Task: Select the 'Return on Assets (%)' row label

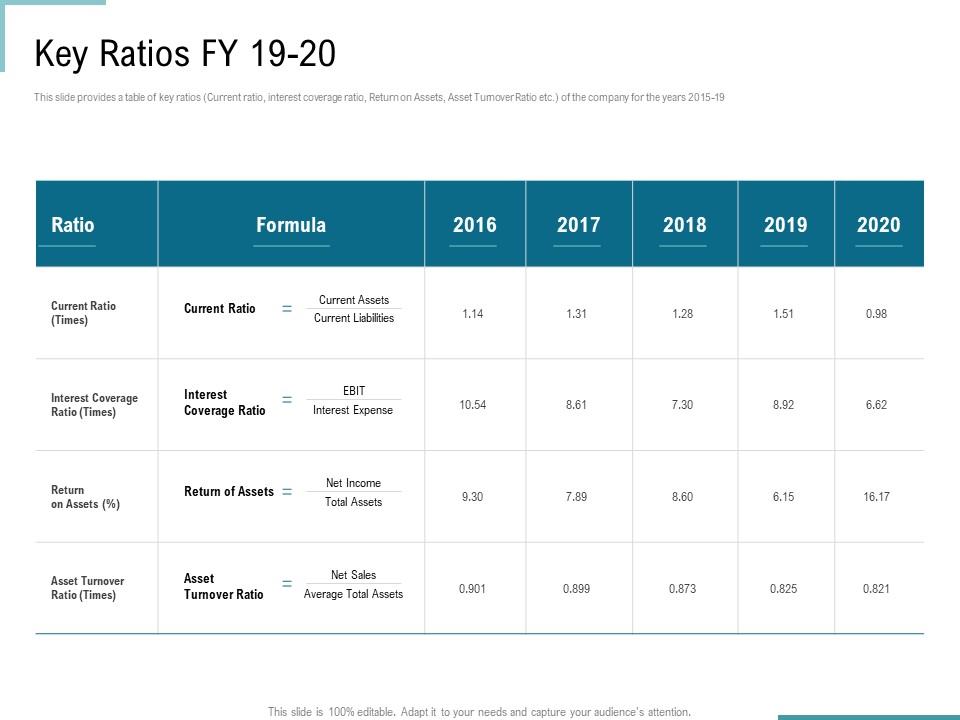Action: click(85, 497)
